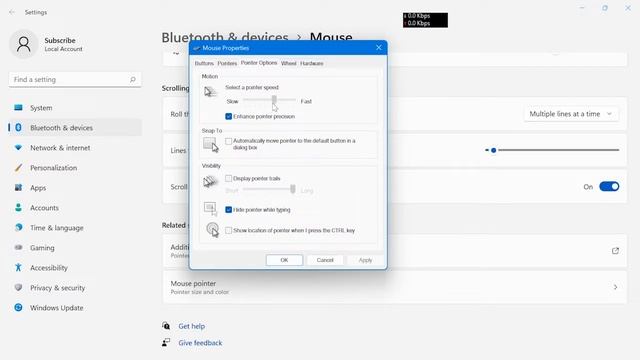This screenshot has width=640, height=360.
Task: Switch to the Pointers tab
Action: pyautogui.click(x=227, y=63)
